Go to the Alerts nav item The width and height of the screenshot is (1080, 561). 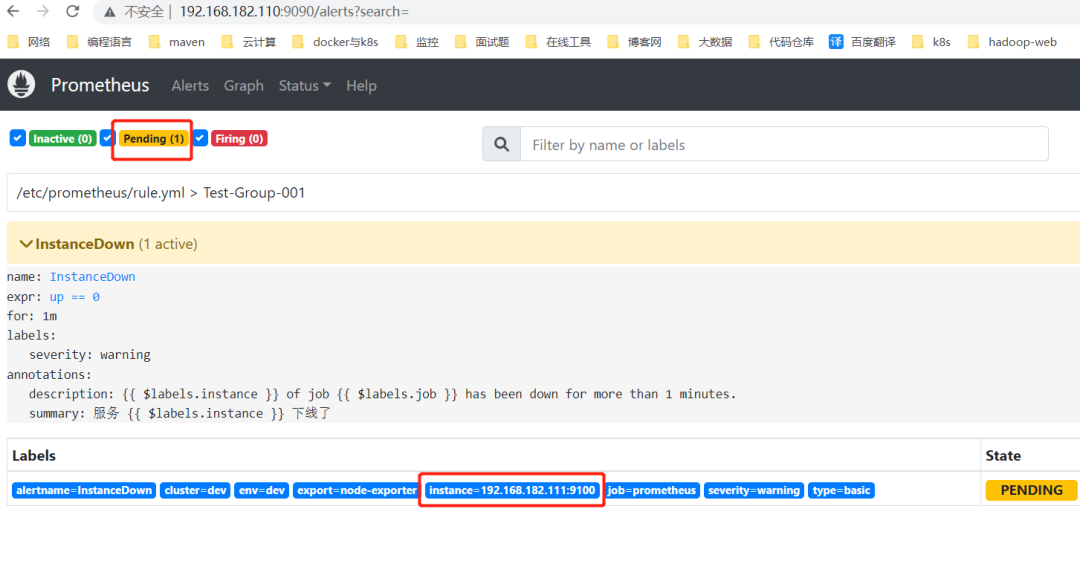pos(190,85)
